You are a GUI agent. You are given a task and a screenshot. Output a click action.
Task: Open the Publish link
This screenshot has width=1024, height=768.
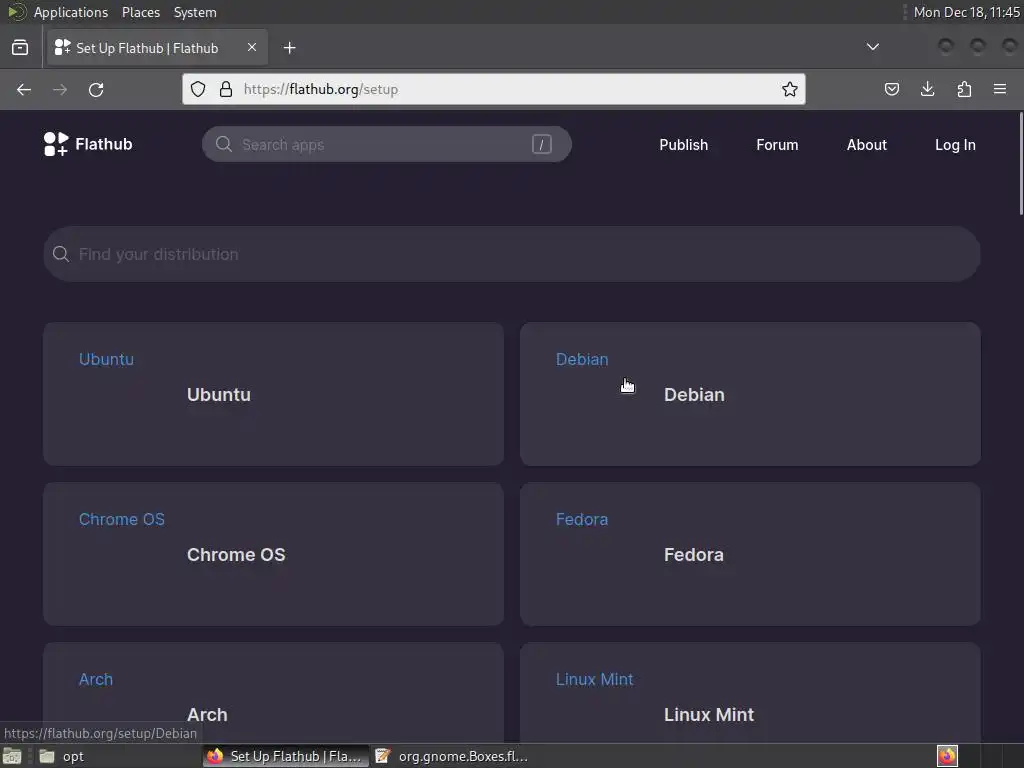(683, 145)
